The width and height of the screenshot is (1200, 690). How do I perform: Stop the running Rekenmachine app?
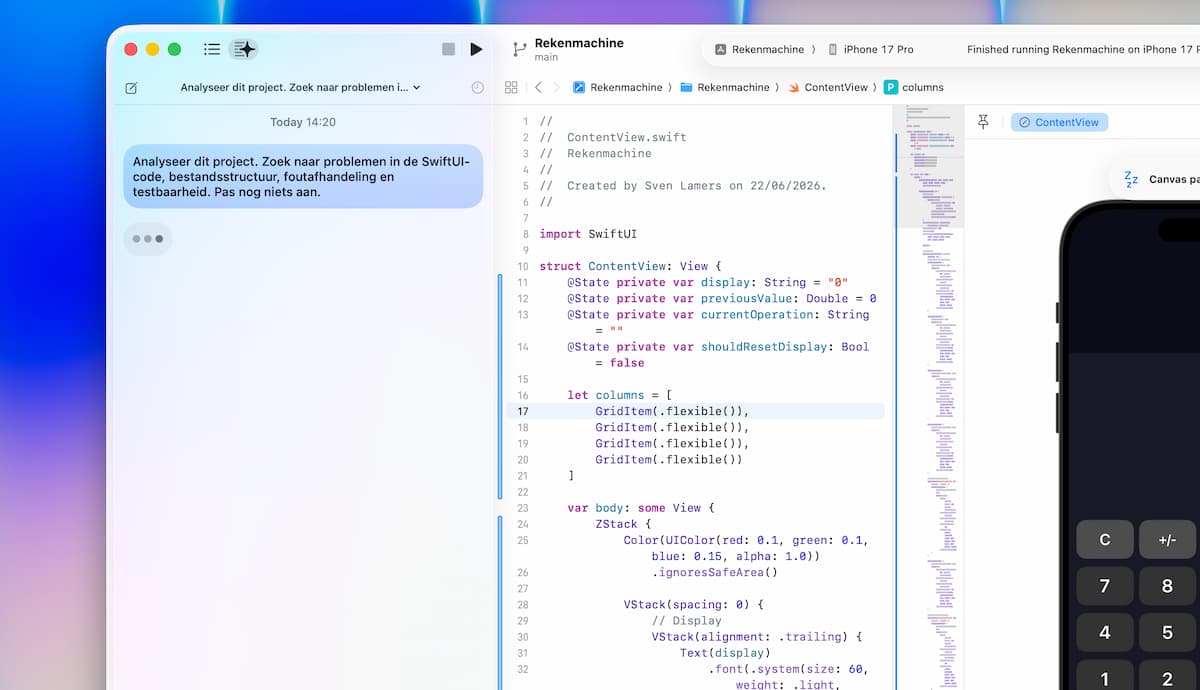pyautogui.click(x=448, y=49)
